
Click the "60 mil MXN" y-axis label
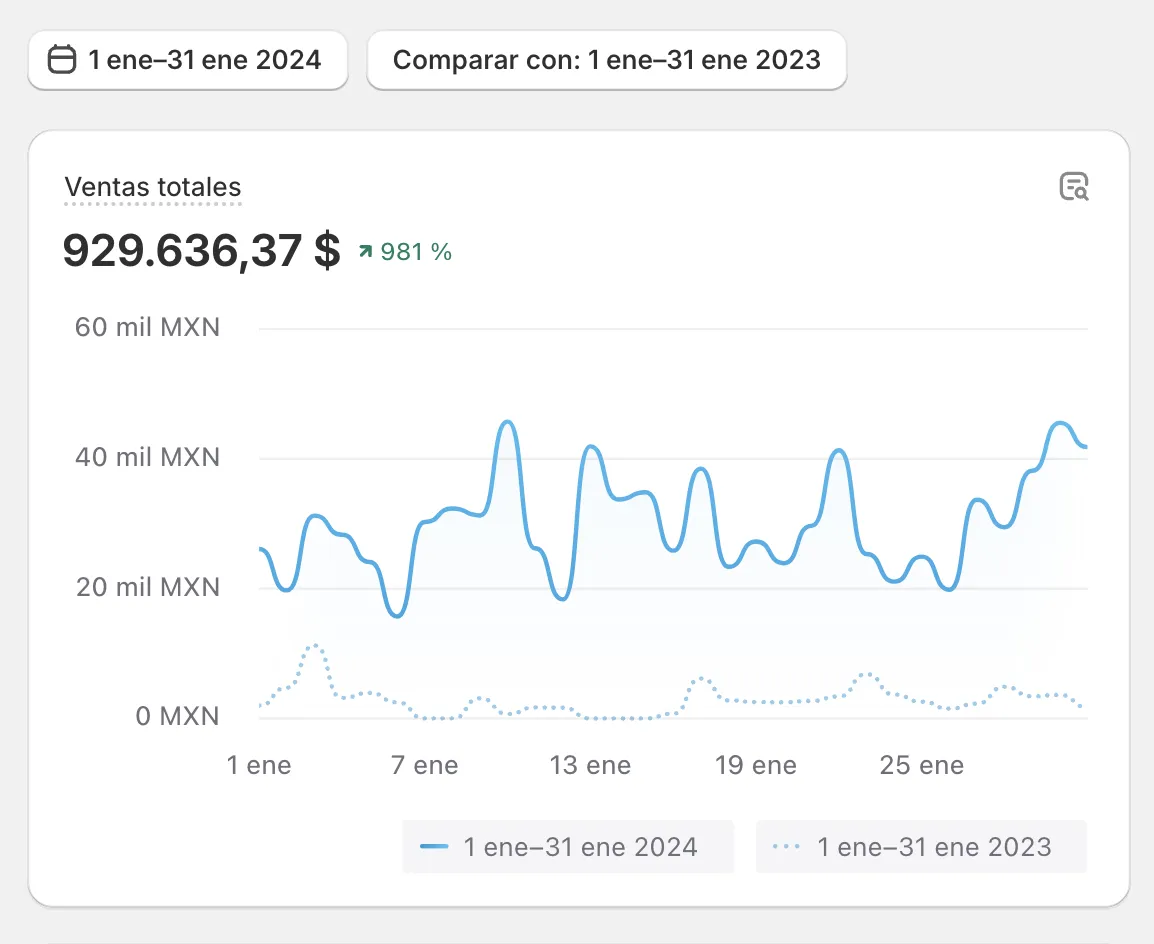[x=147, y=327]
